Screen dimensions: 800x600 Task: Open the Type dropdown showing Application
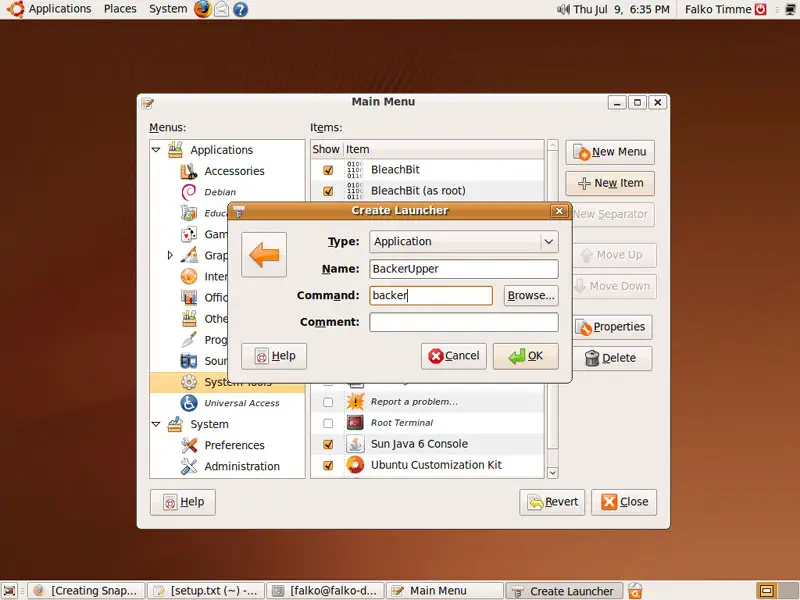[464, 242]
